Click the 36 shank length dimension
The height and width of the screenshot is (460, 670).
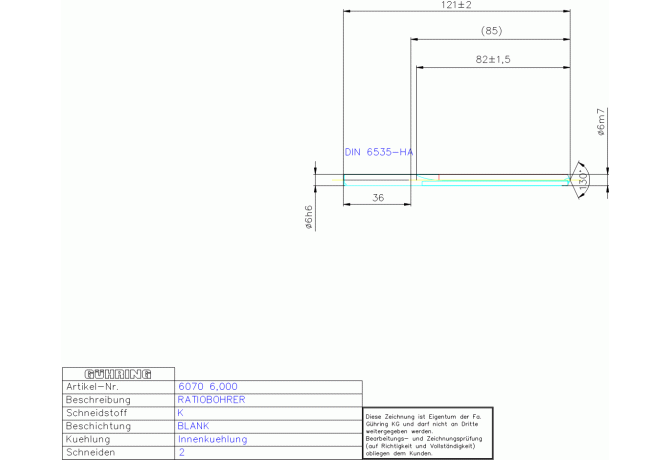[x=378, y=198]
